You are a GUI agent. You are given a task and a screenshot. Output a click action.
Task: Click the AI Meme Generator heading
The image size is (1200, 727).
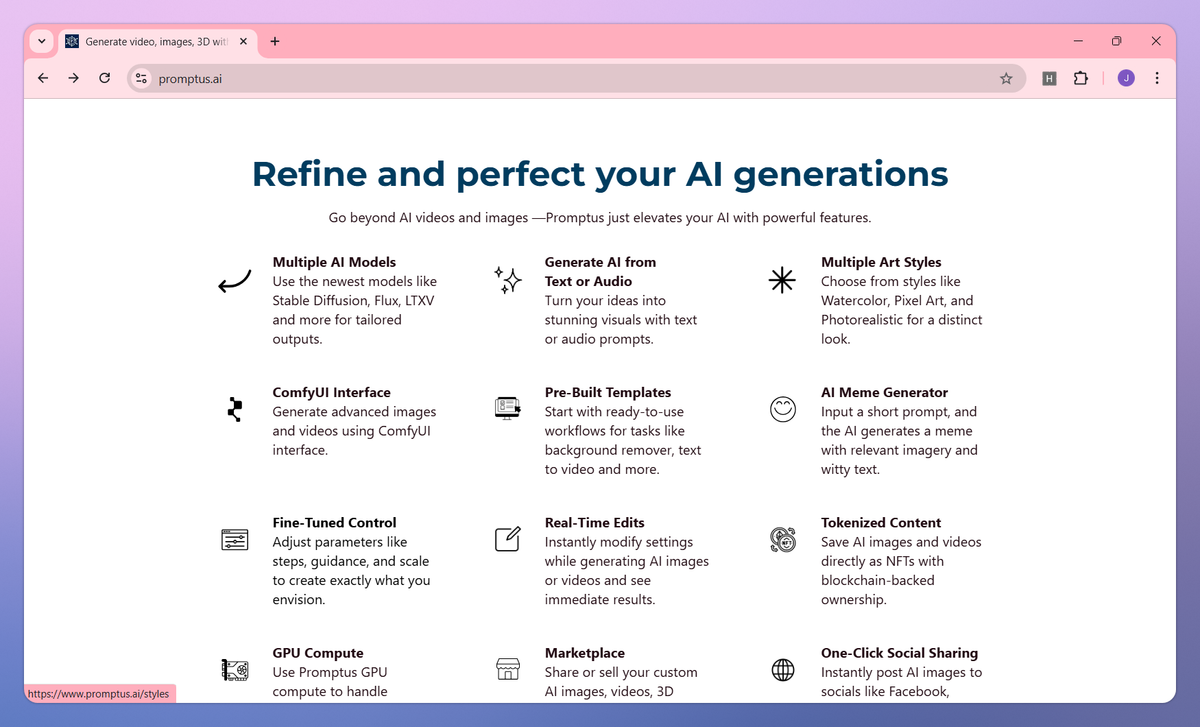[x=884, y=392]
